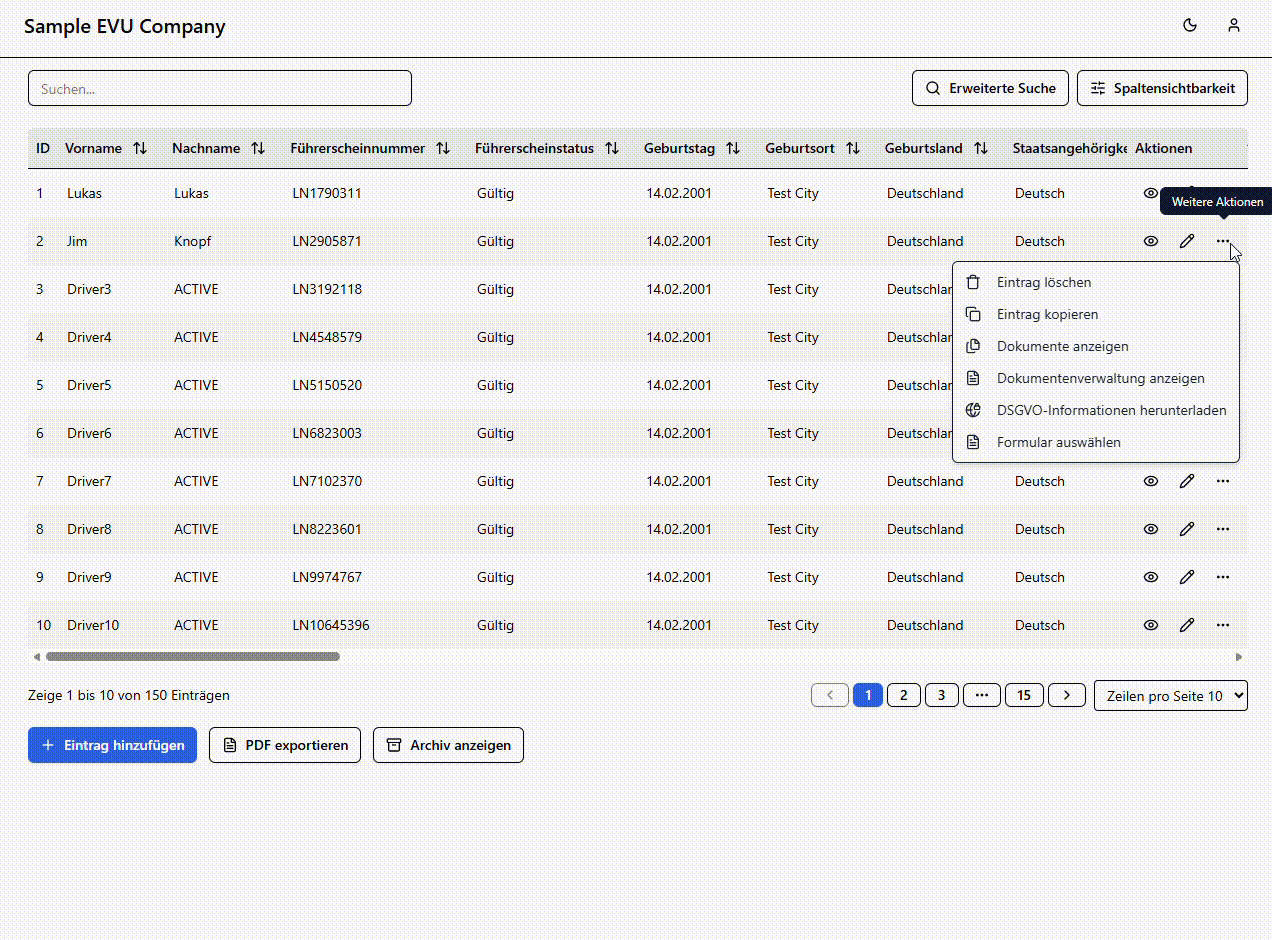
Task: View Lukas entry via eye icon
Action: coord(1151,193)
